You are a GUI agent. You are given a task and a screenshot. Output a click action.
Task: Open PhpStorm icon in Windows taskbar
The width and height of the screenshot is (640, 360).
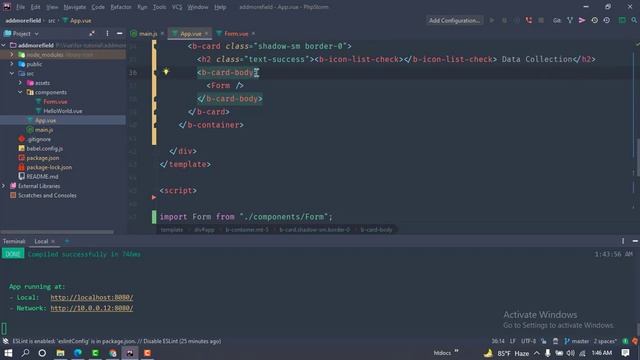coord(130,353)
